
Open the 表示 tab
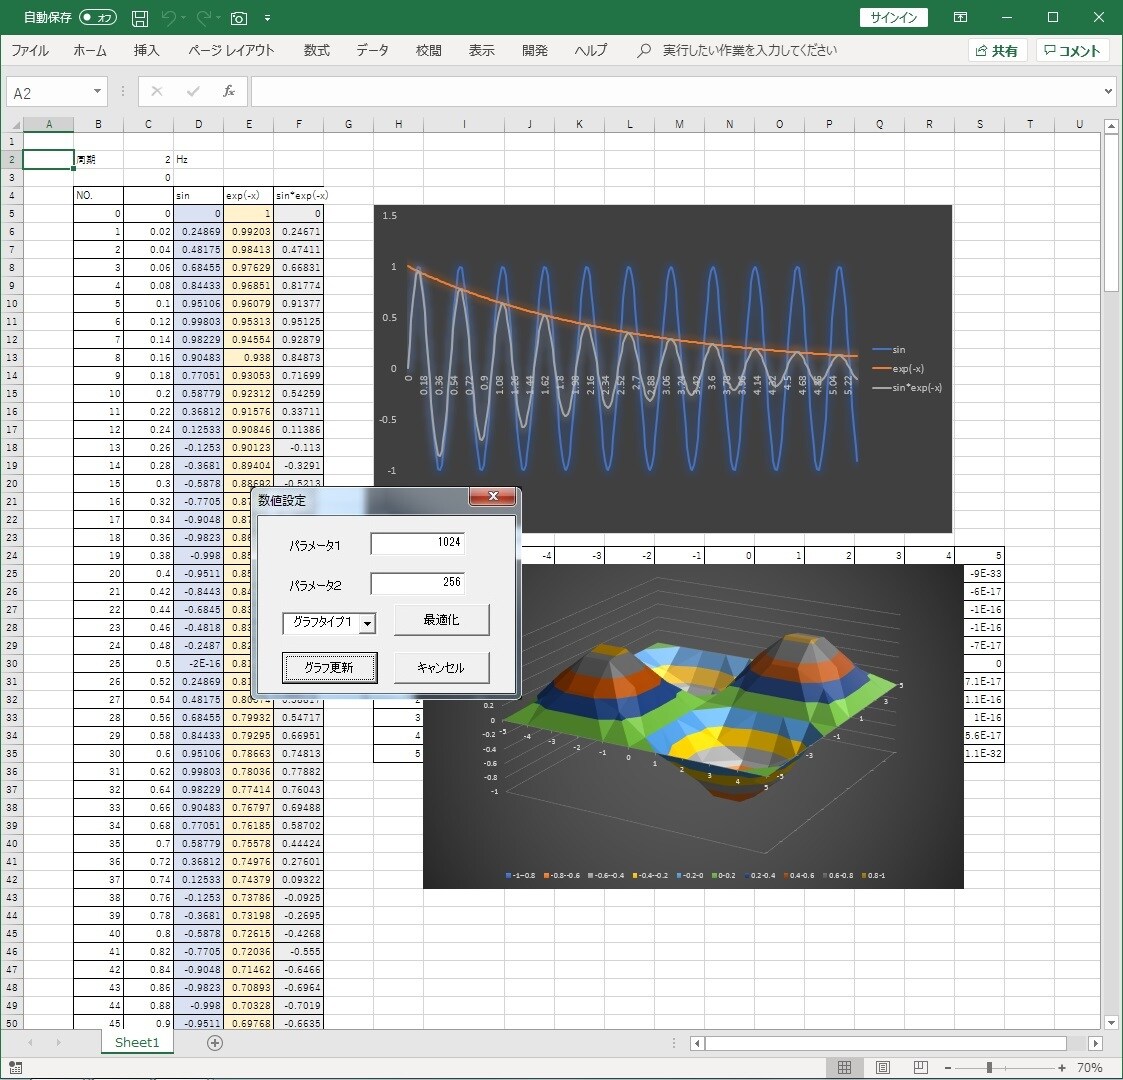(481, 50)
